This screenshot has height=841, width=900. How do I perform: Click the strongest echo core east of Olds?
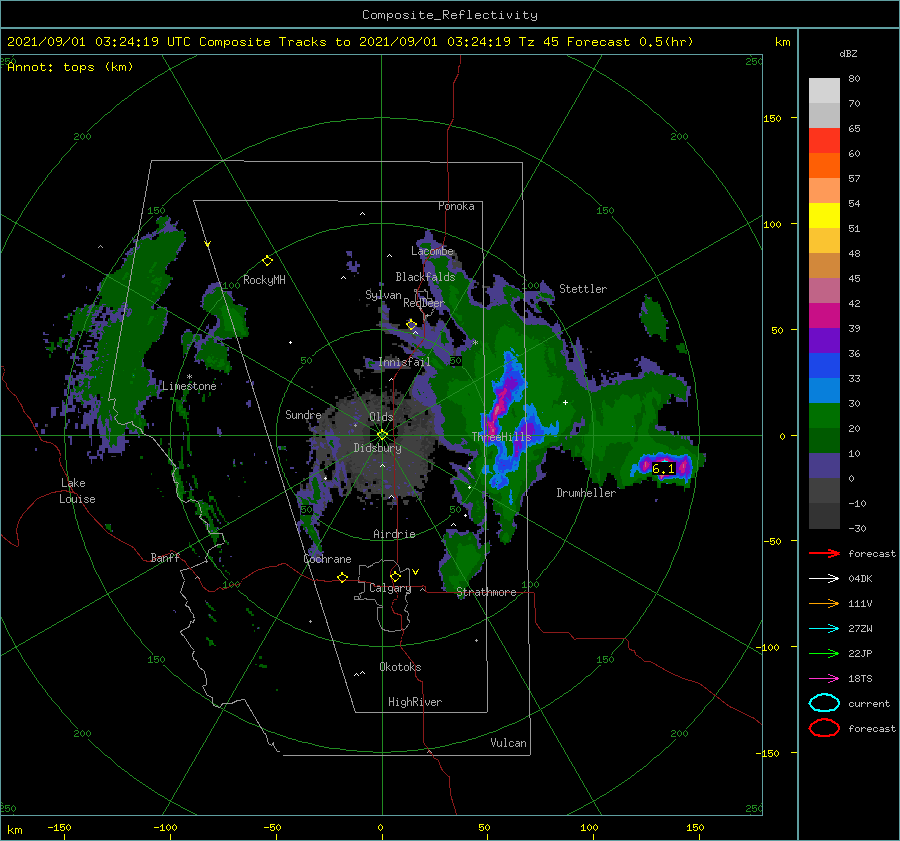[x=501, y=403]
